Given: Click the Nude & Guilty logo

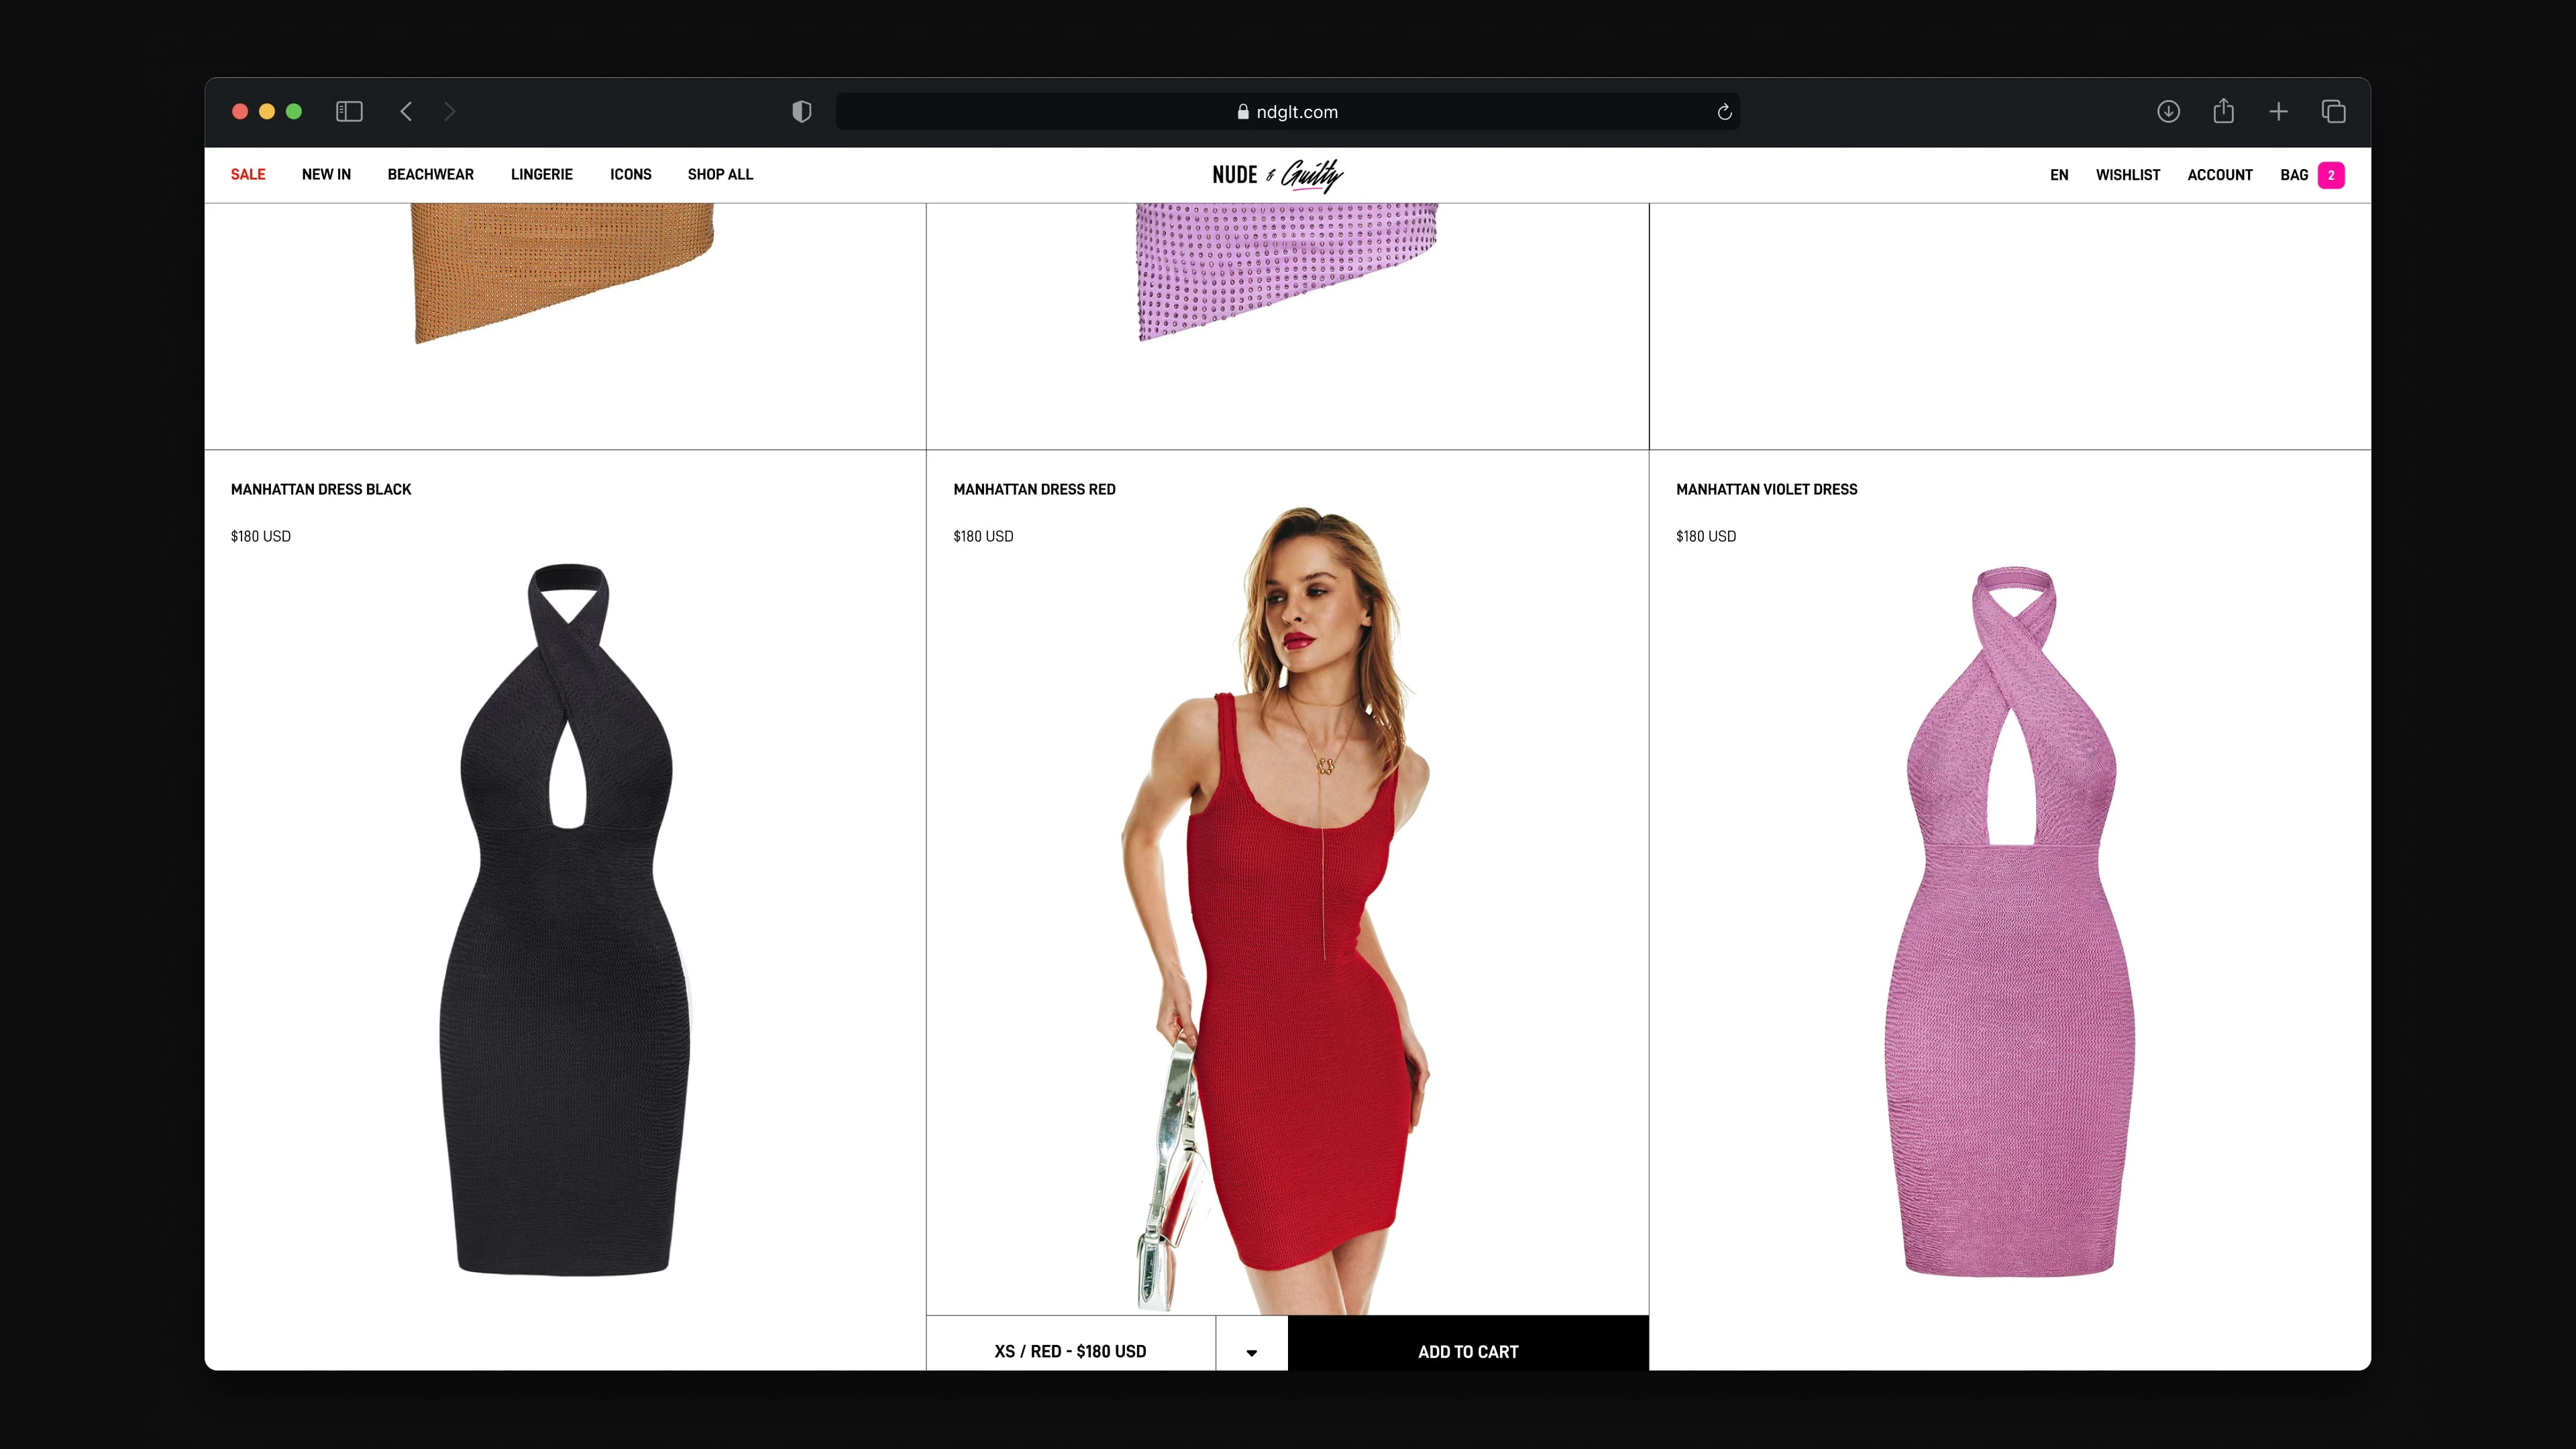Looking at the screenshot, I should point(1277,175).
